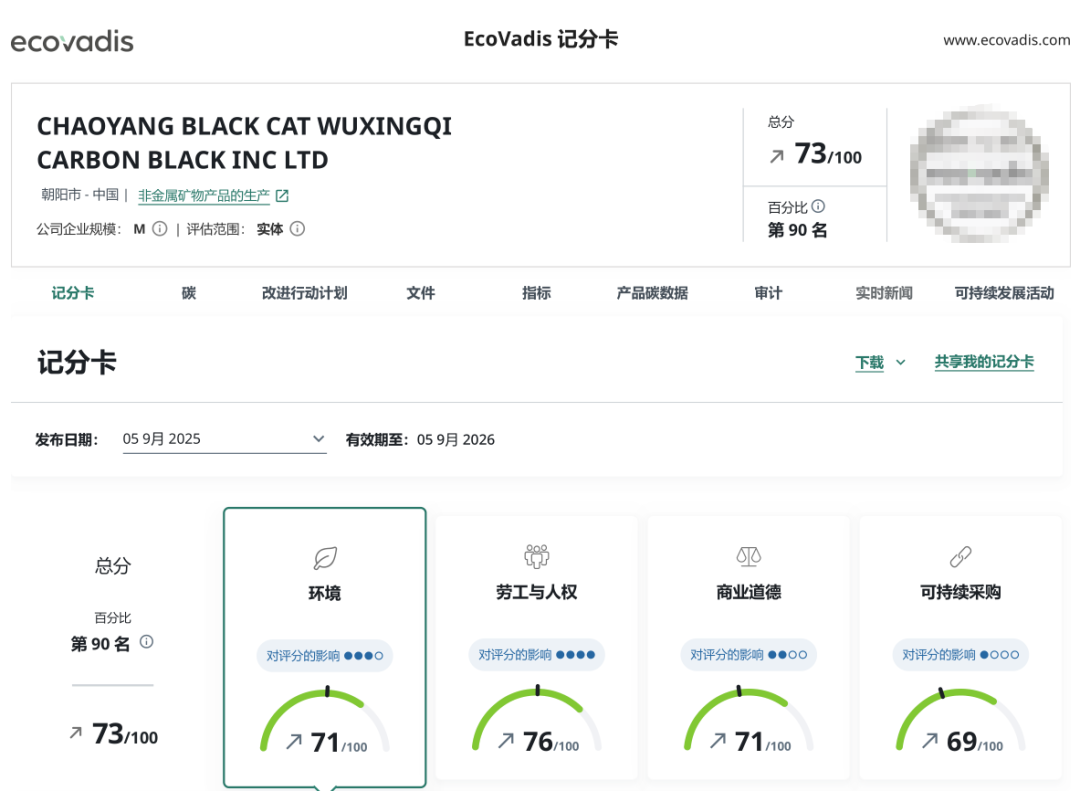Open the www.ecovadis.com link
Screen dimensions: 1080x791
[1006, 41]
